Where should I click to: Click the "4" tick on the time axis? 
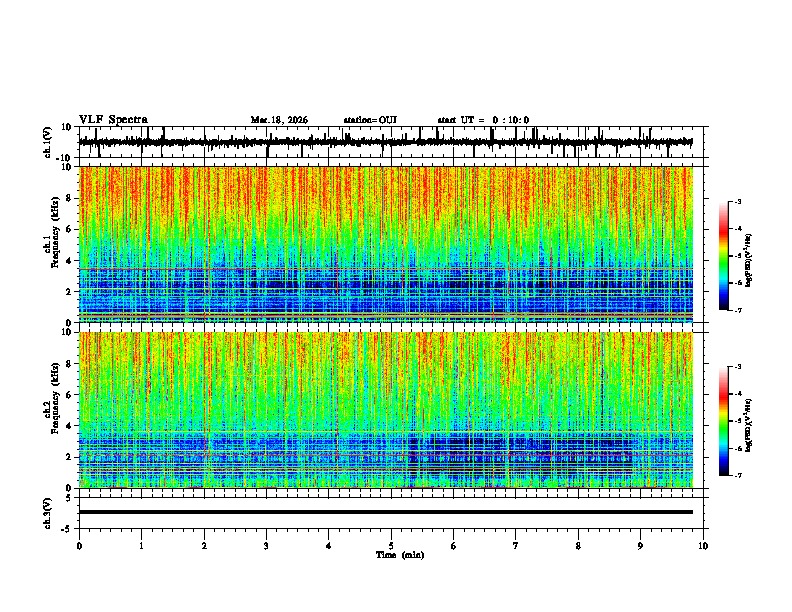pos(329,546)
